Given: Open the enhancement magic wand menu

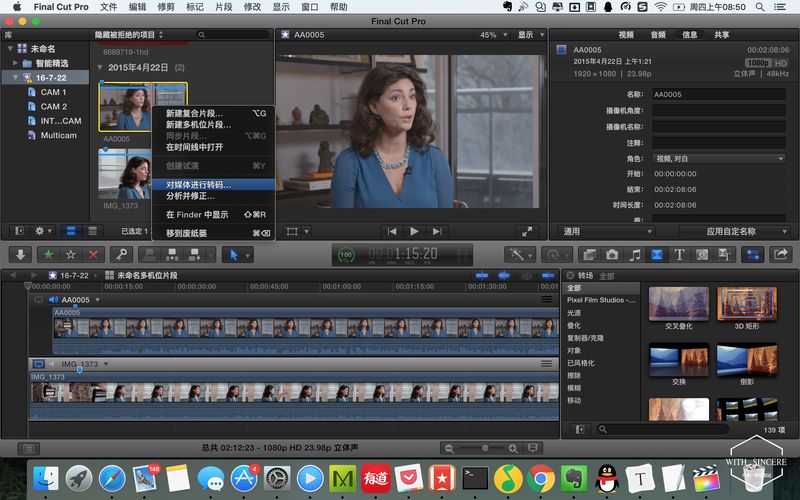Looking at the screenshot, I should click(x=520, y=255).
